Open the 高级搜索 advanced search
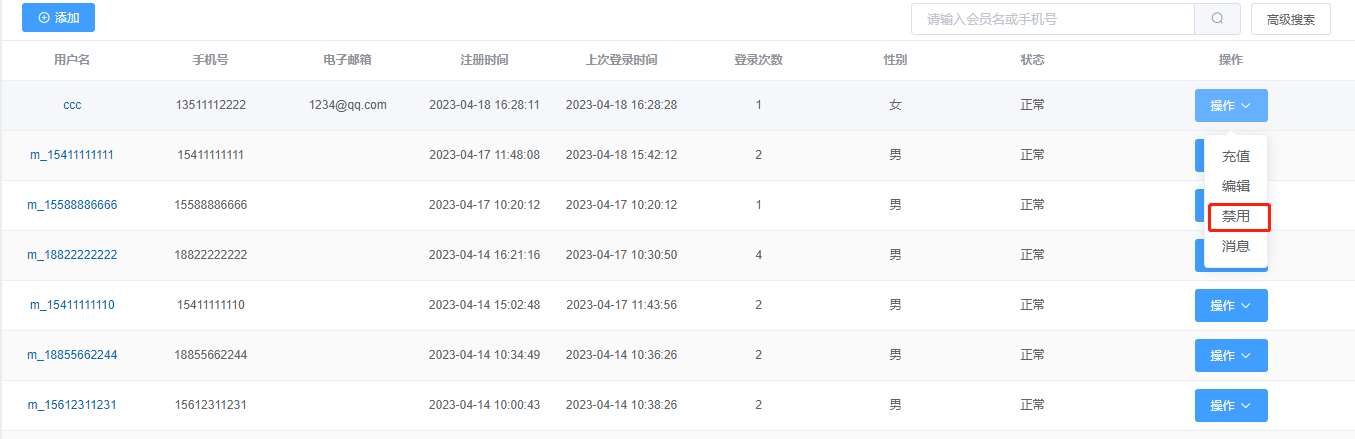 pos(1291,19)
